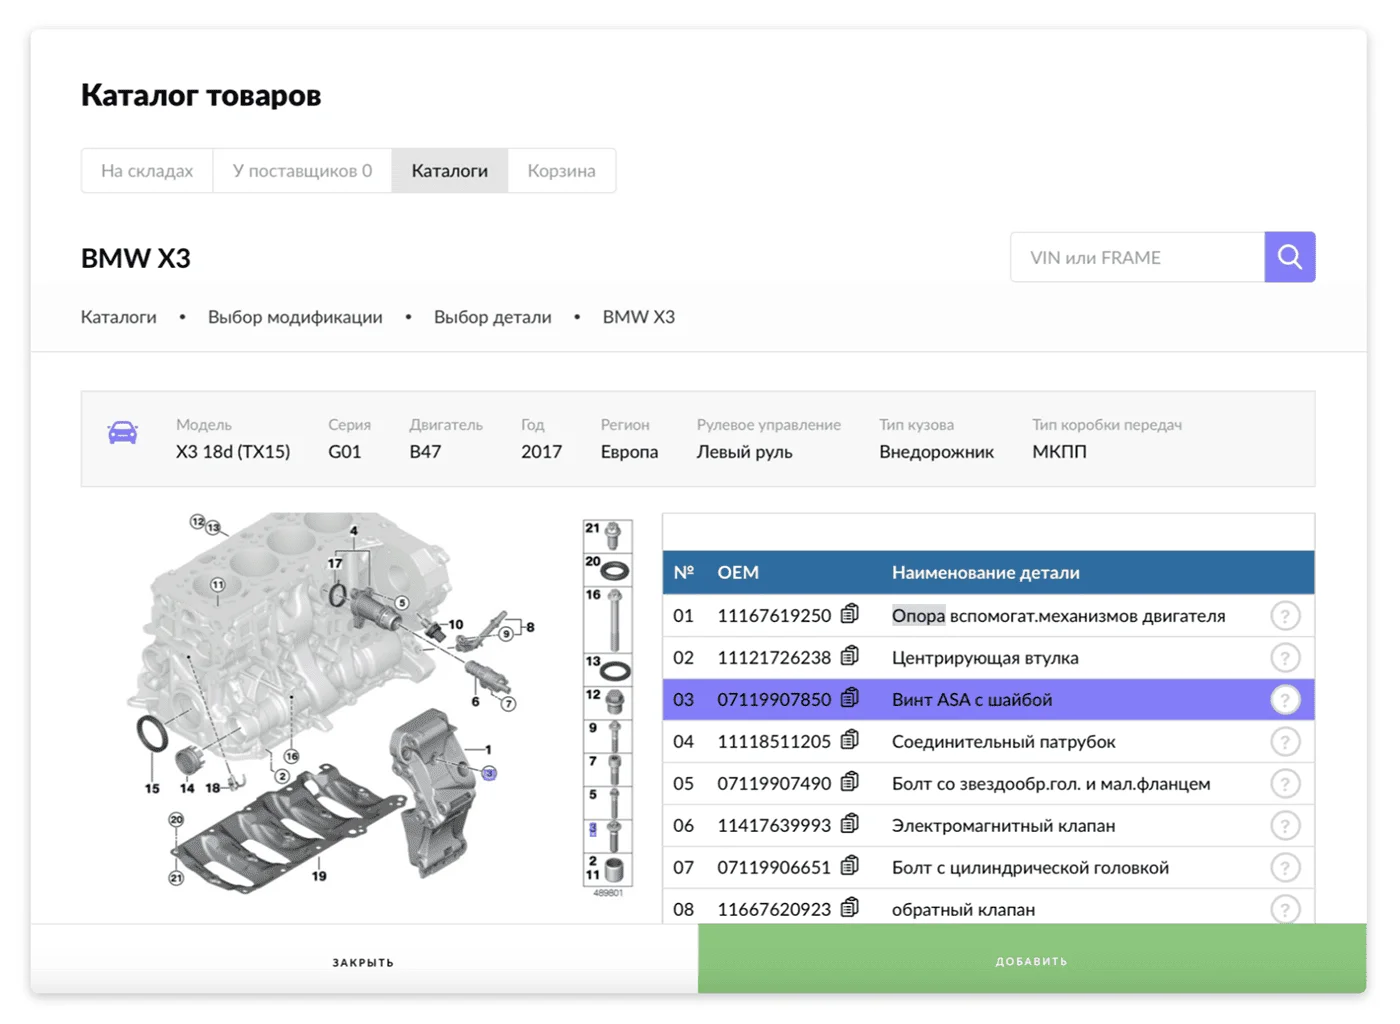Select the Каталоги tab
This screenshot has height=1024, width=1400.
[450, 171]
